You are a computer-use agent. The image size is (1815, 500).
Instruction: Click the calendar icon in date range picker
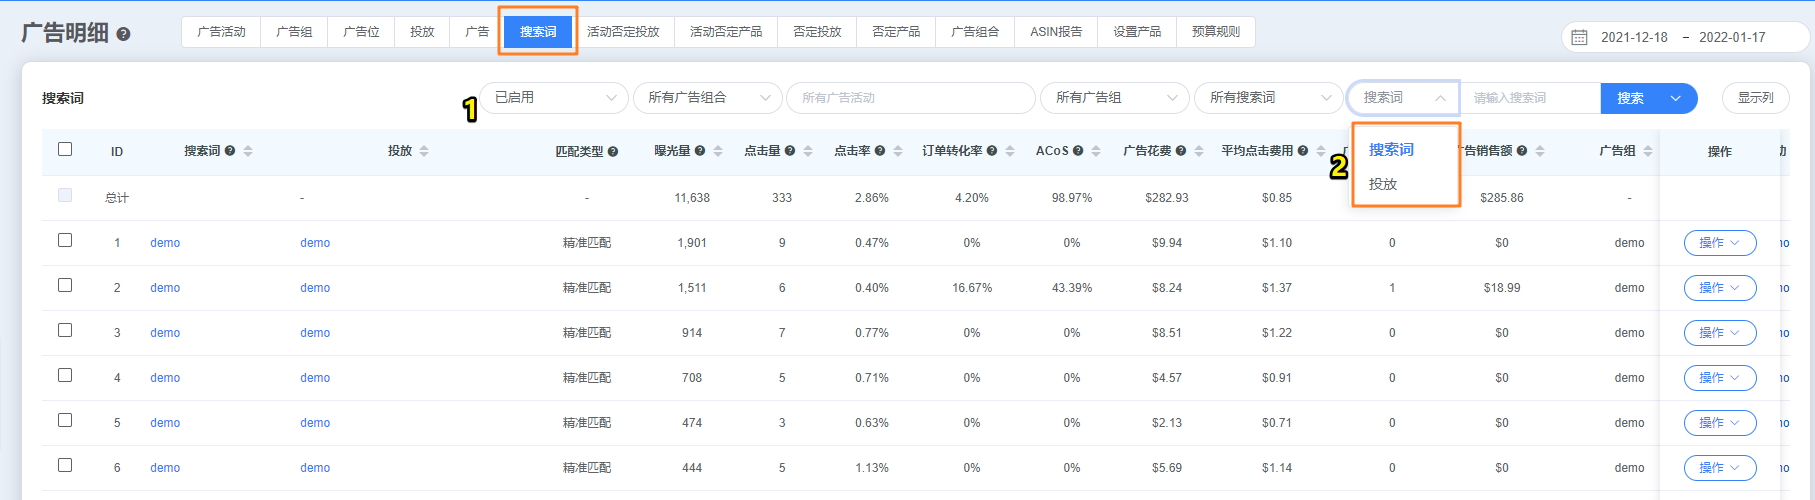tap(1580, 37)
